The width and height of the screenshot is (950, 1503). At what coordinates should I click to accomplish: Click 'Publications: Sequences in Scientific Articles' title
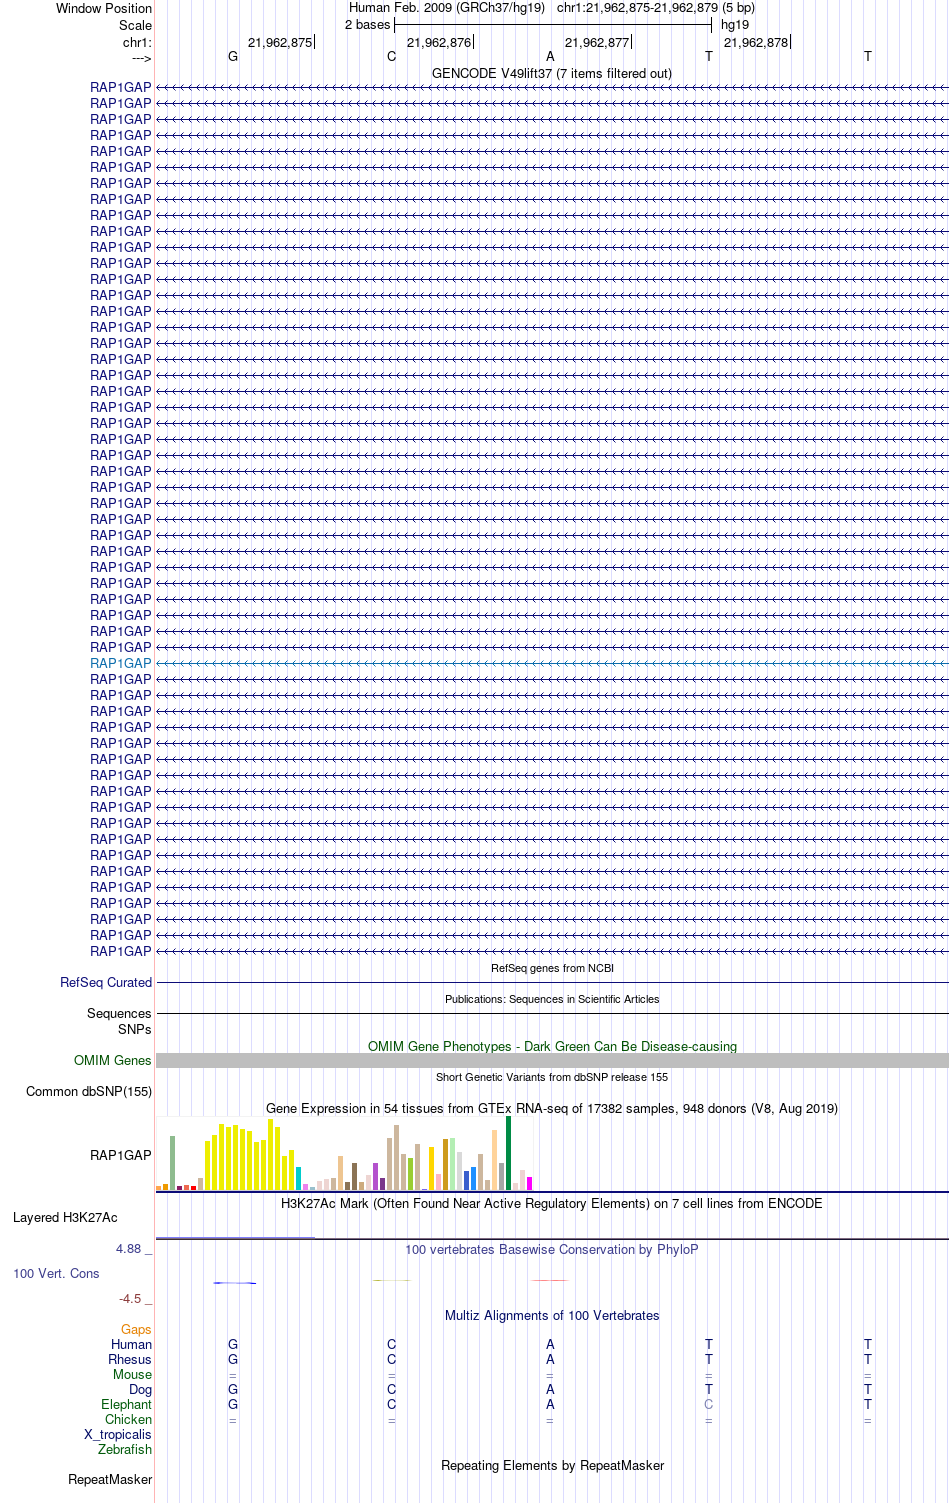552,999
